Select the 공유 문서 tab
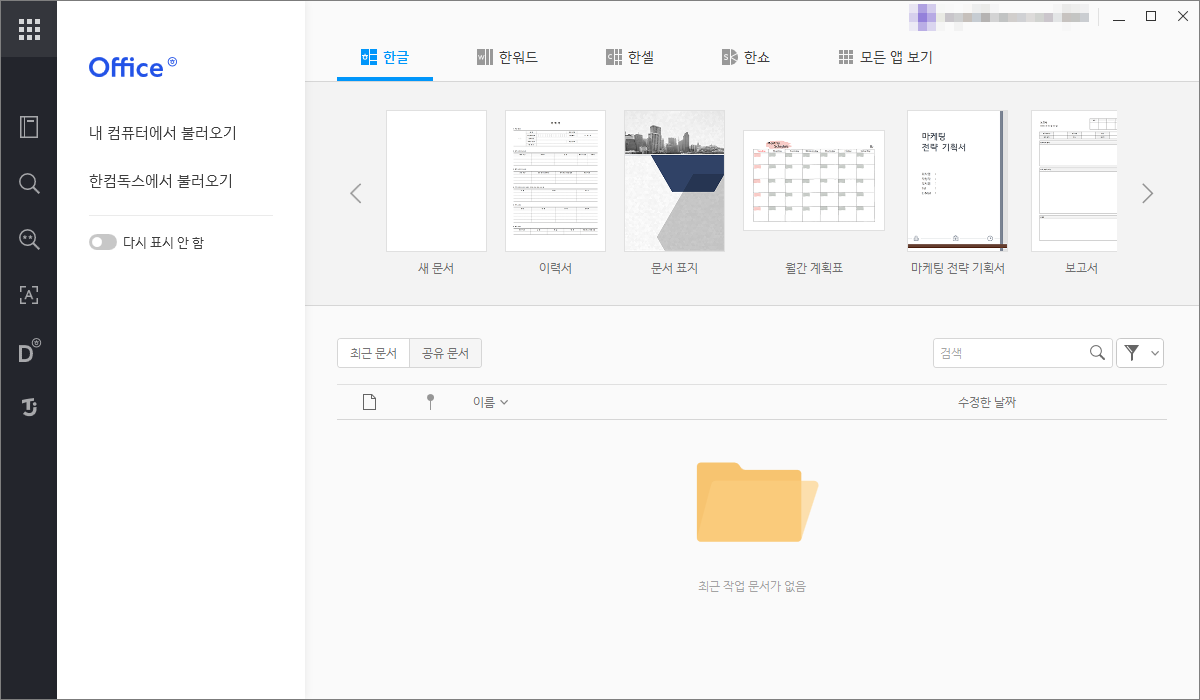 point(446,353)
